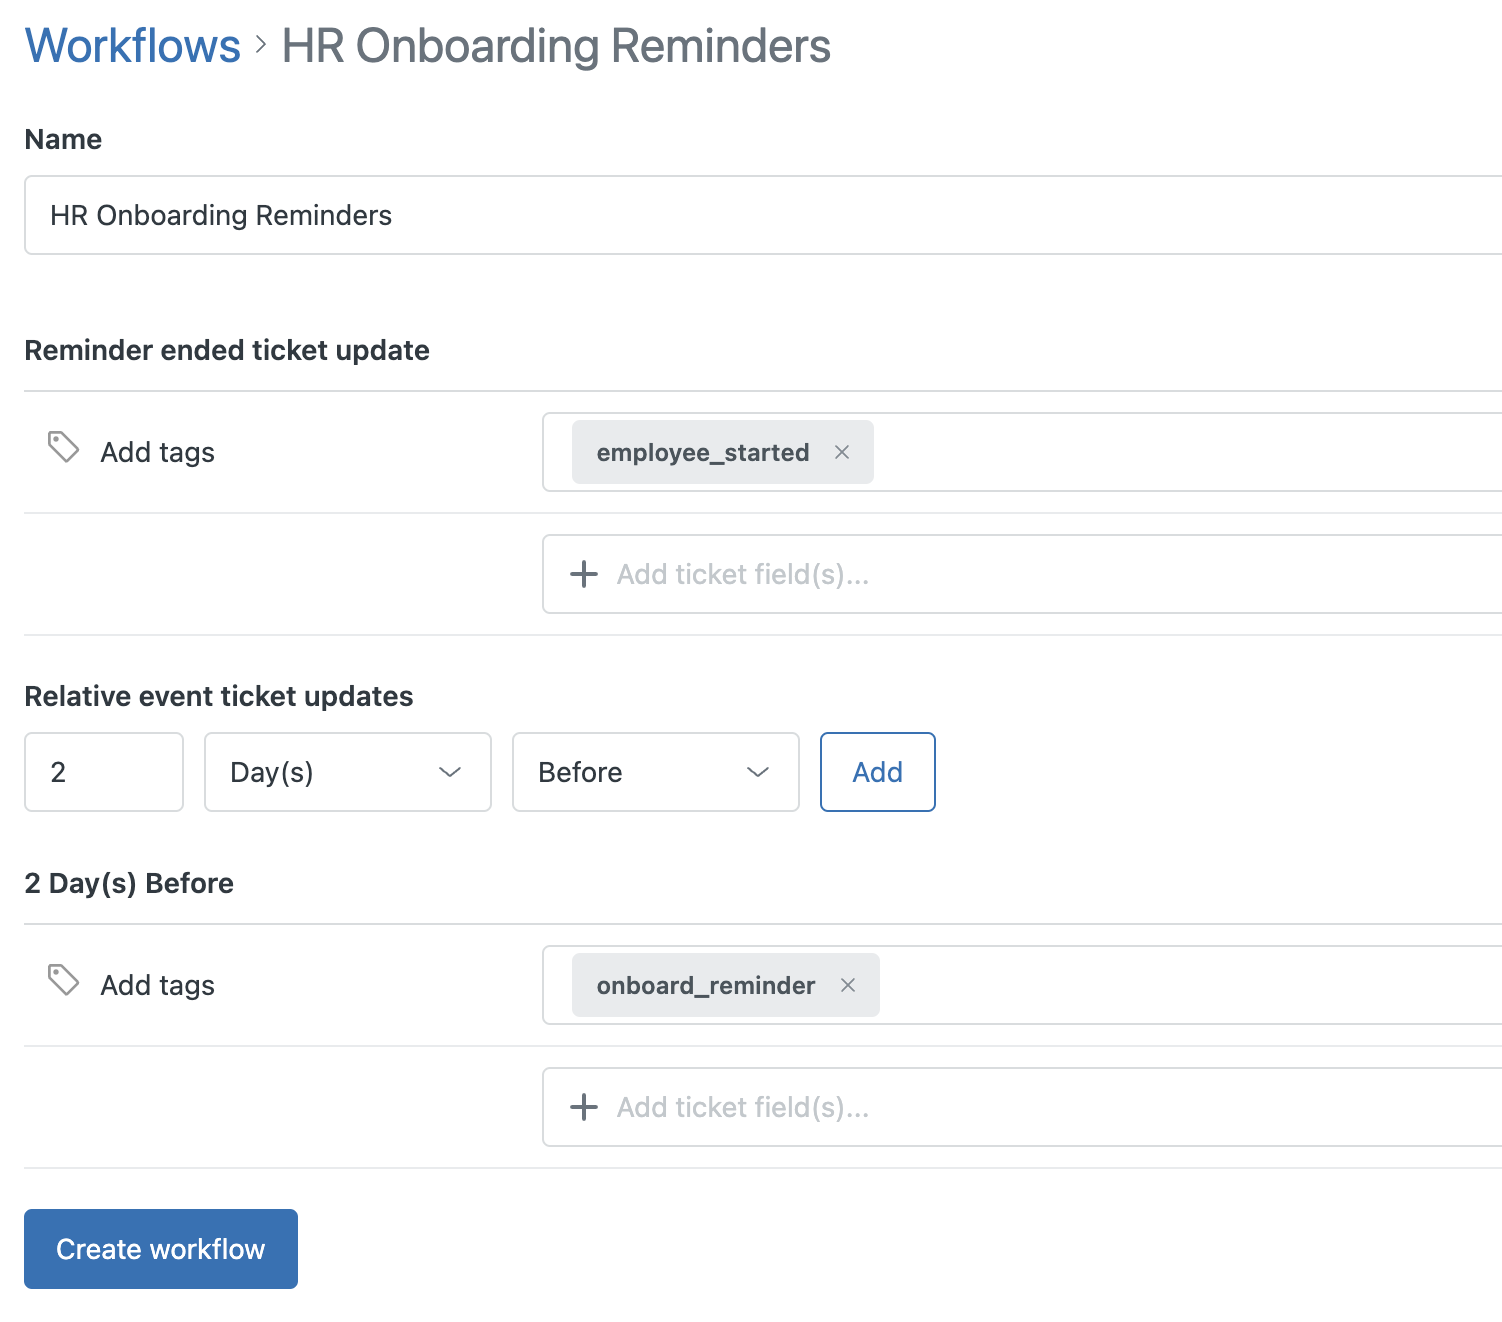Click the onboard_reminder tags input box
This screenshot has width=1502, height=1322.
click(x=1022, y=985)
